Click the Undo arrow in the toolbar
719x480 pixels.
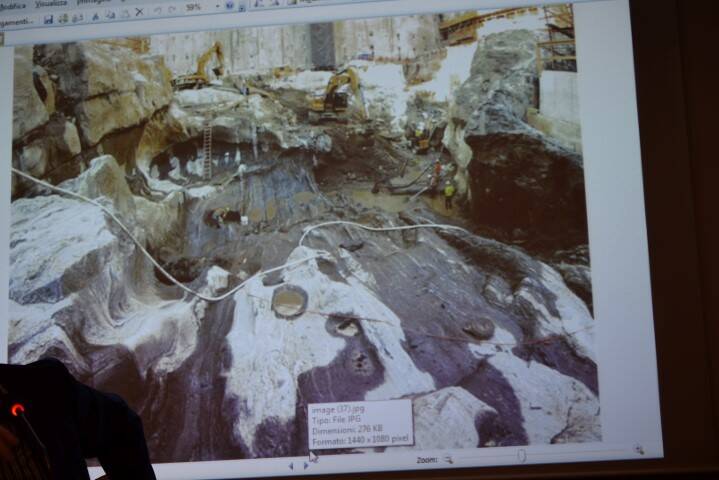coord(157,11)
